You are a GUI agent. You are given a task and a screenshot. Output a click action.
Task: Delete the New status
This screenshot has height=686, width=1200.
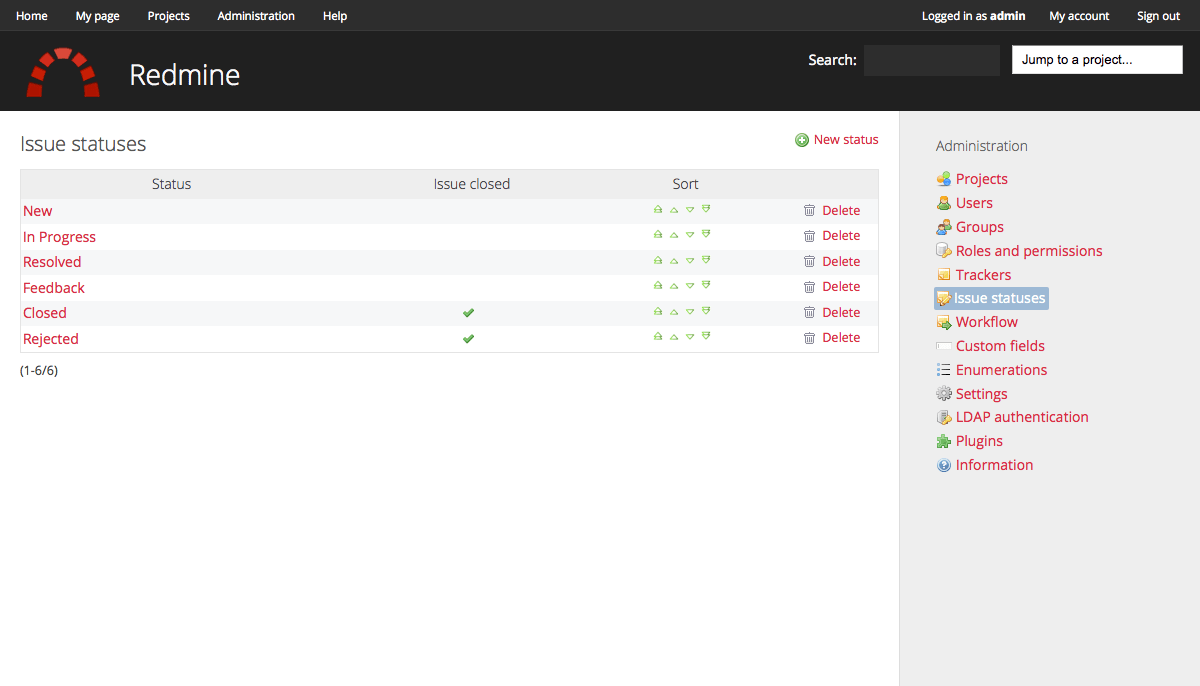tap(832, 210)
